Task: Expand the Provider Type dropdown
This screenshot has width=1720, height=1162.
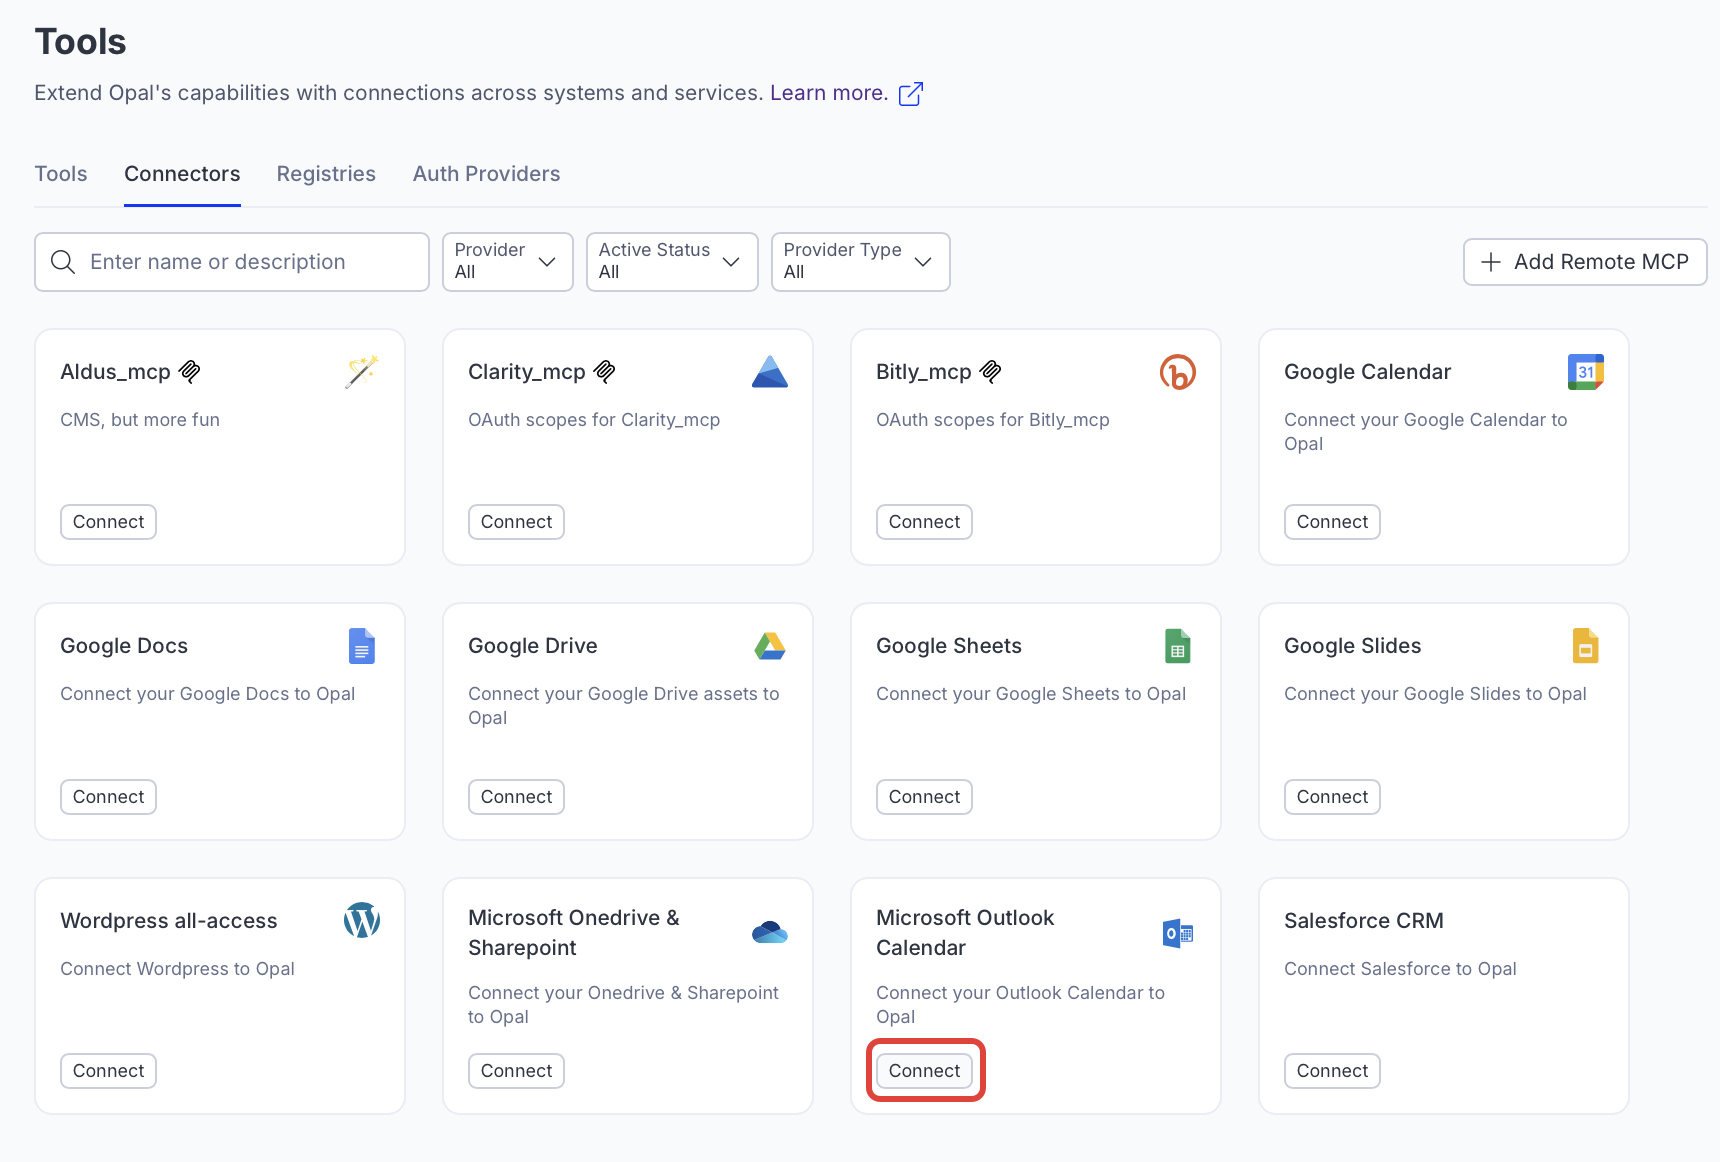Action: [859, 262]
